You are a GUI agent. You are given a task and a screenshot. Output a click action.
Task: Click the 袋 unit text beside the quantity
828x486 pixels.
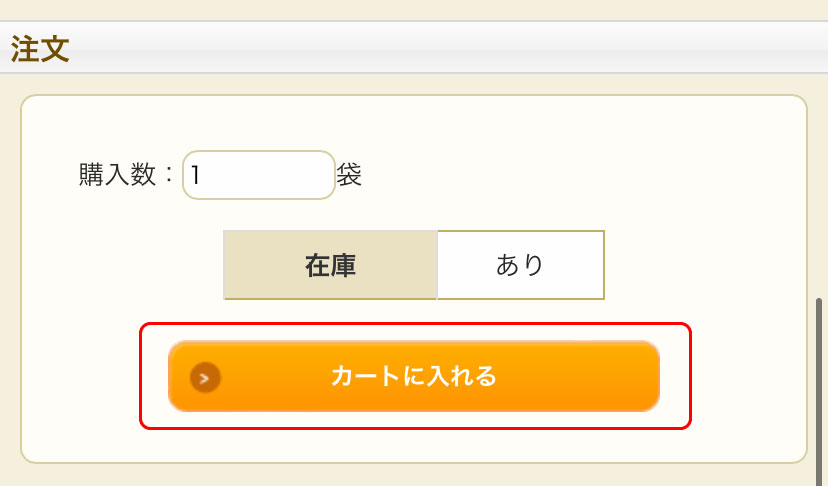pyautogui.click(x=349, y=174)
